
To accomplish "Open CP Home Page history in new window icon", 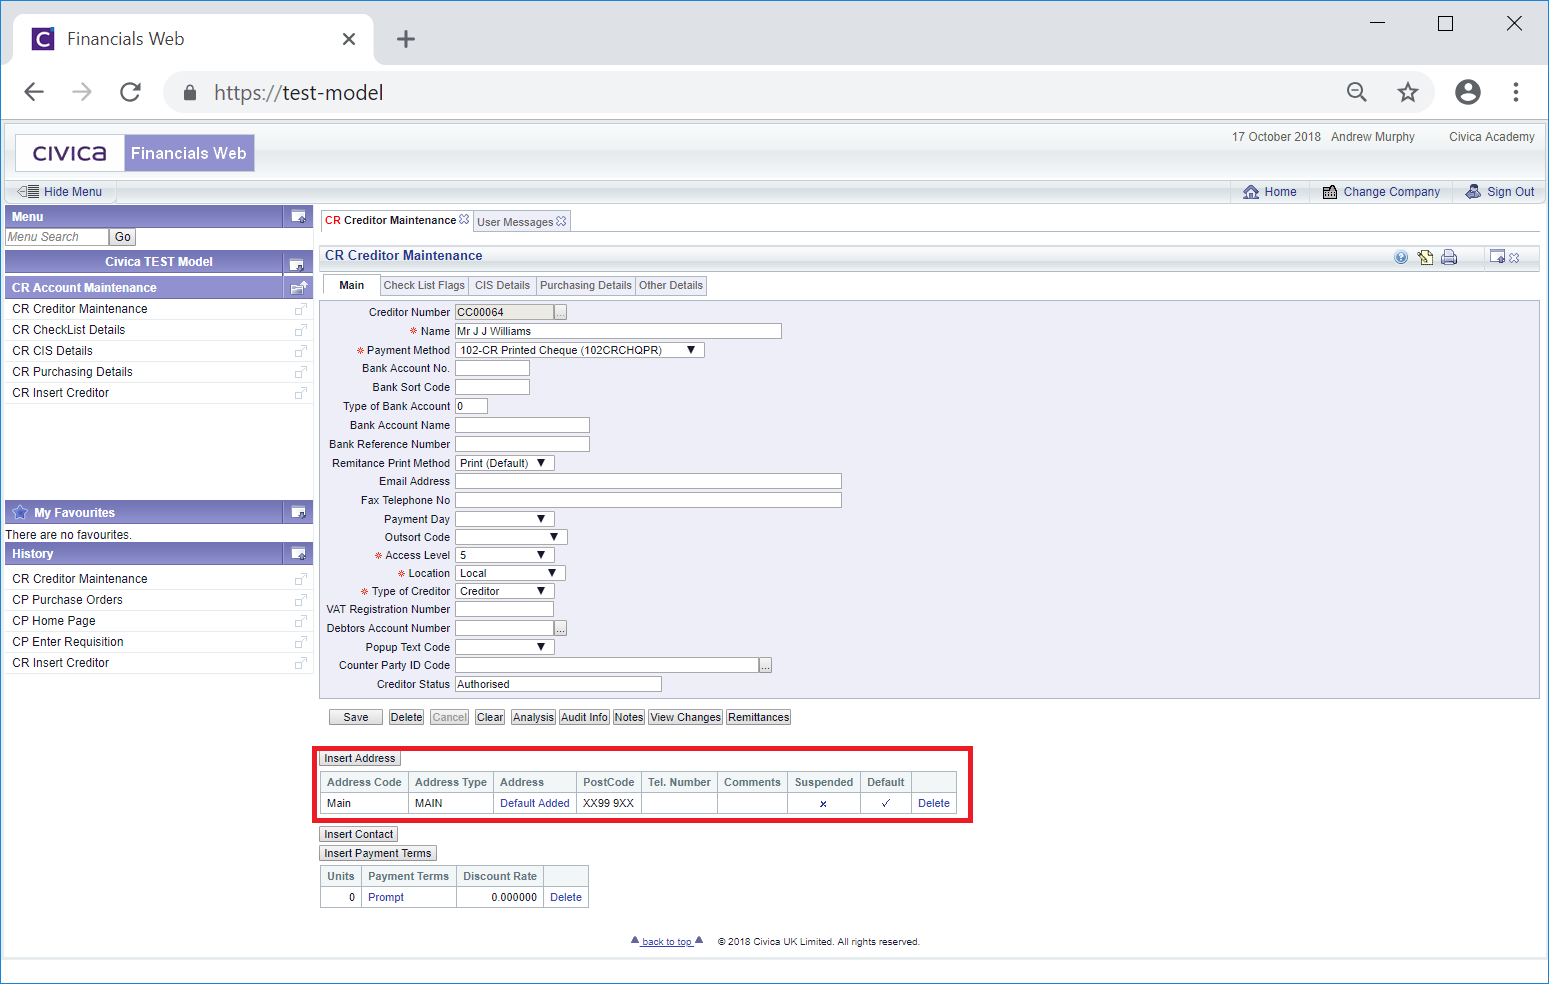I will pos(300,621).
